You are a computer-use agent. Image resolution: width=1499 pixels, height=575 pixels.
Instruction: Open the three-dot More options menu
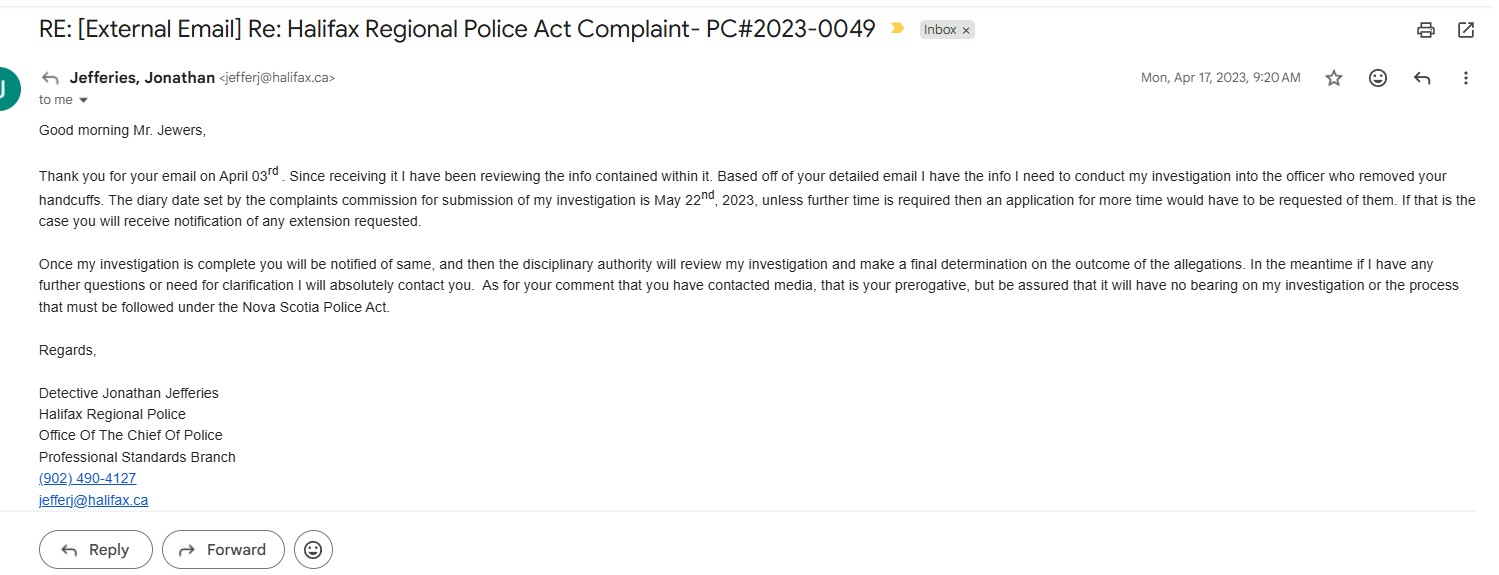click(1466, 78)
